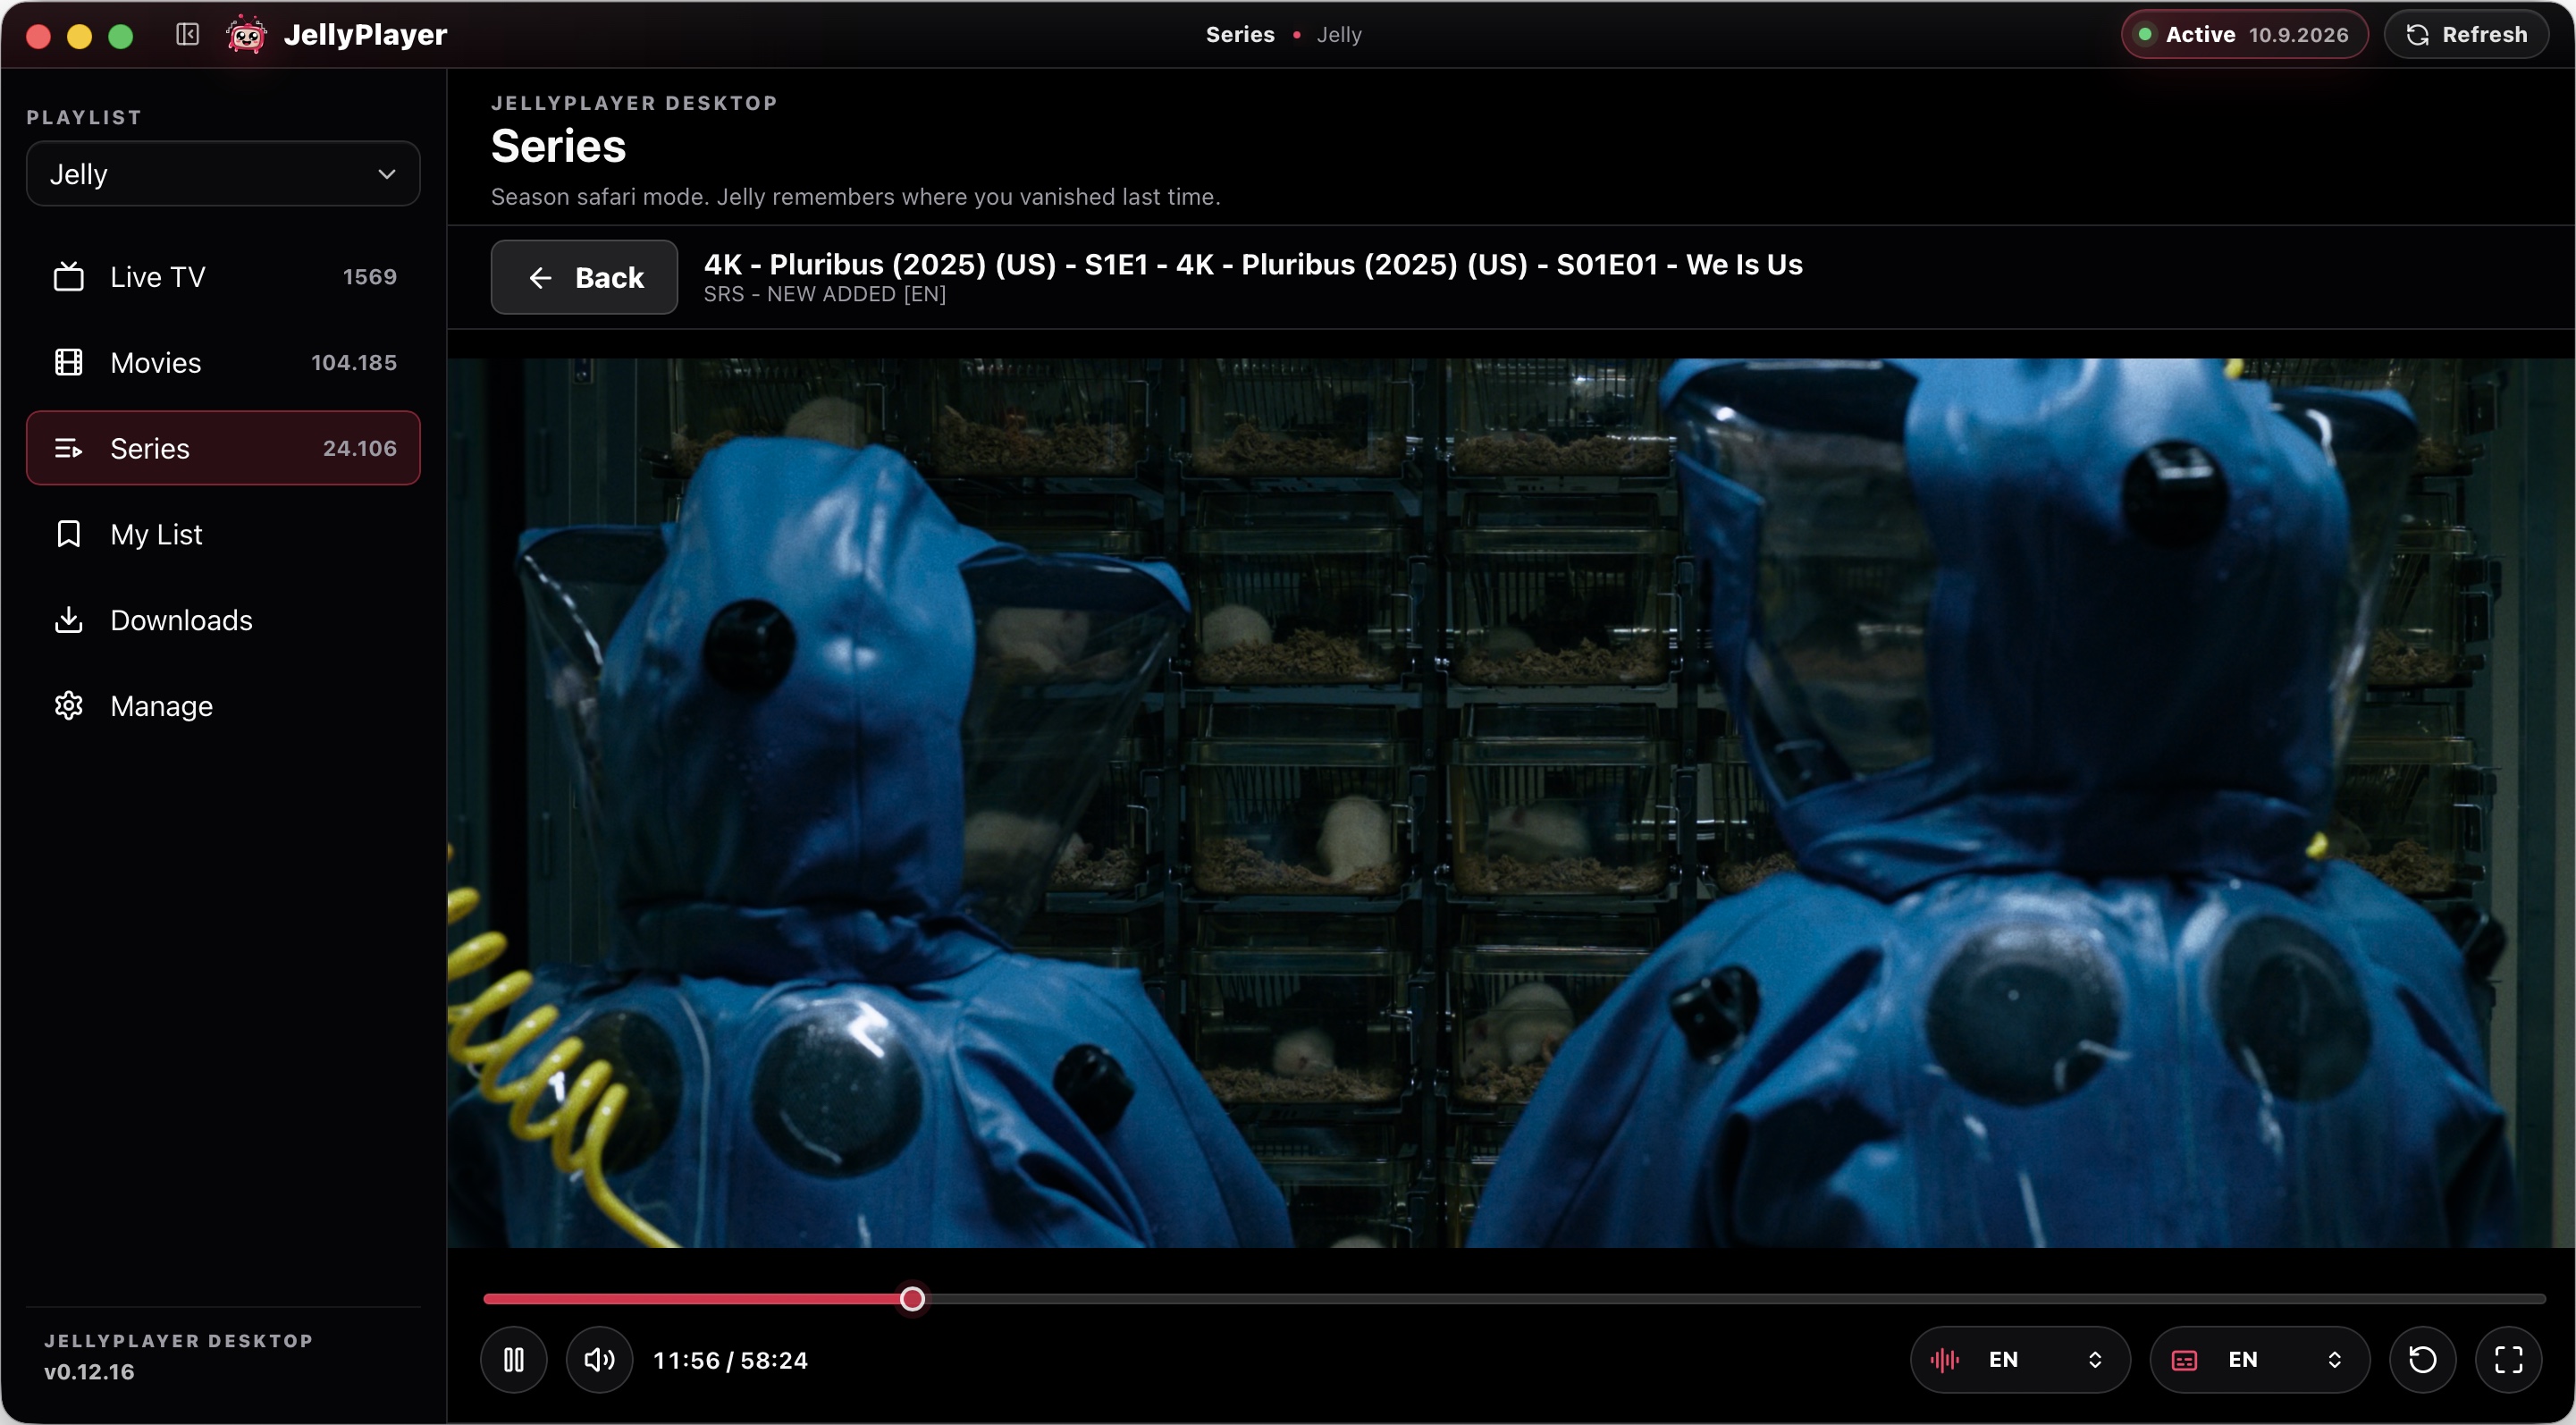Click the video frame

[x=1511, y=803]
